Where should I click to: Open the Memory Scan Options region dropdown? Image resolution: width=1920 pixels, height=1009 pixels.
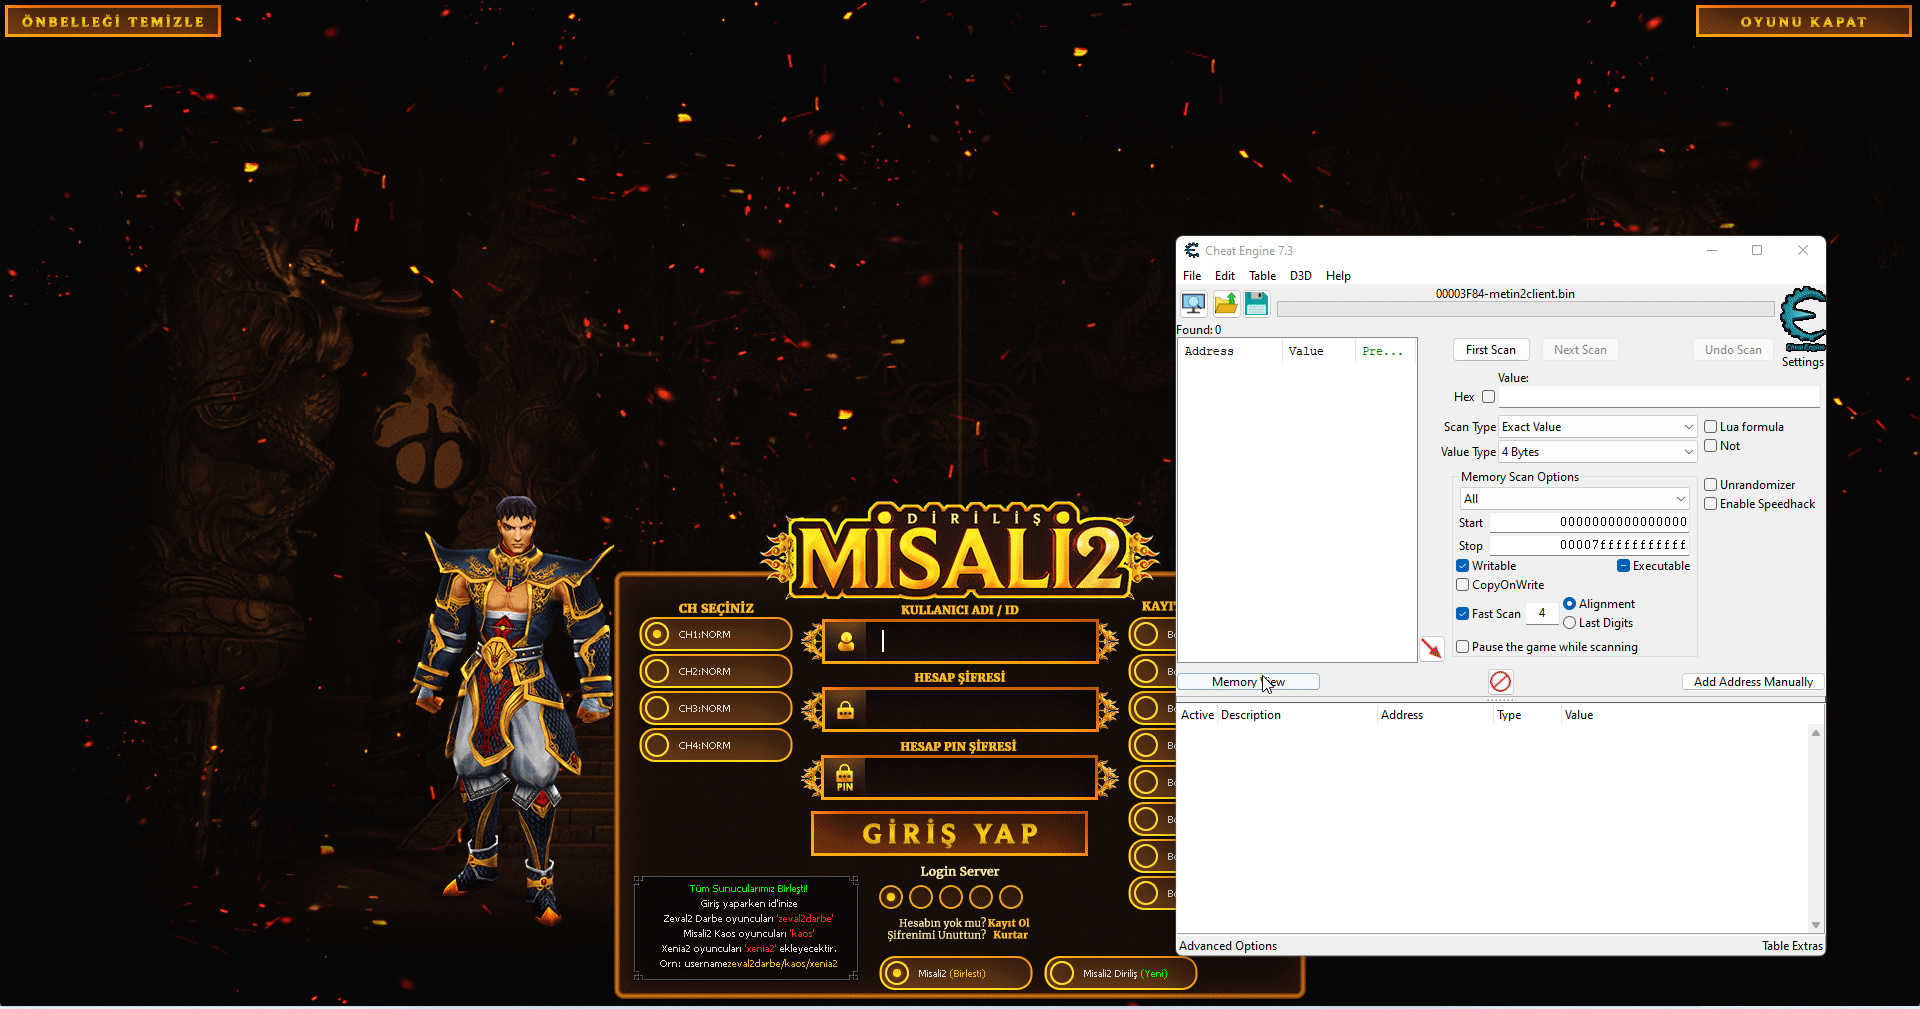click(x=1575, y=499)
